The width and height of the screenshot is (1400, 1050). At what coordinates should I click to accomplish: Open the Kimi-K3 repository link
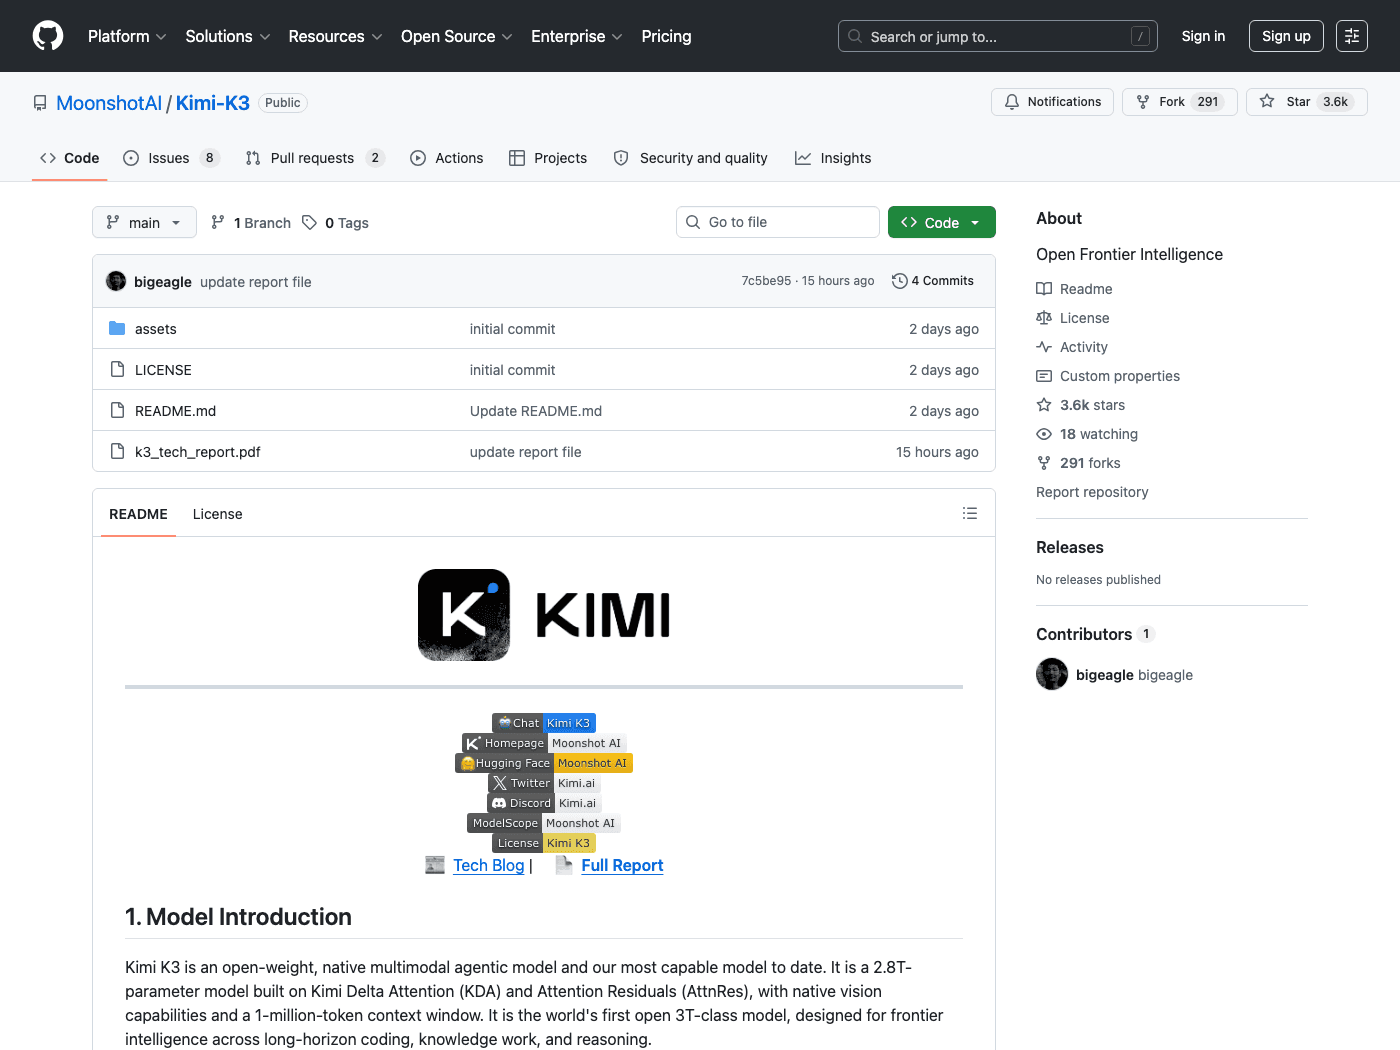(x=213, y=103)
